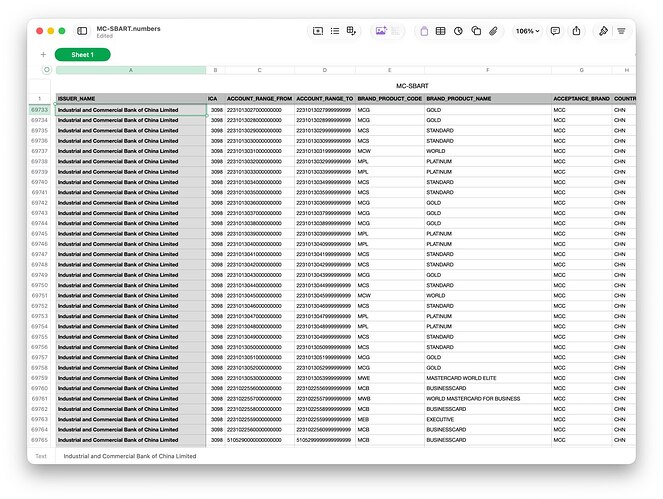Open the pivot table toolbar icon

(351, 31)
